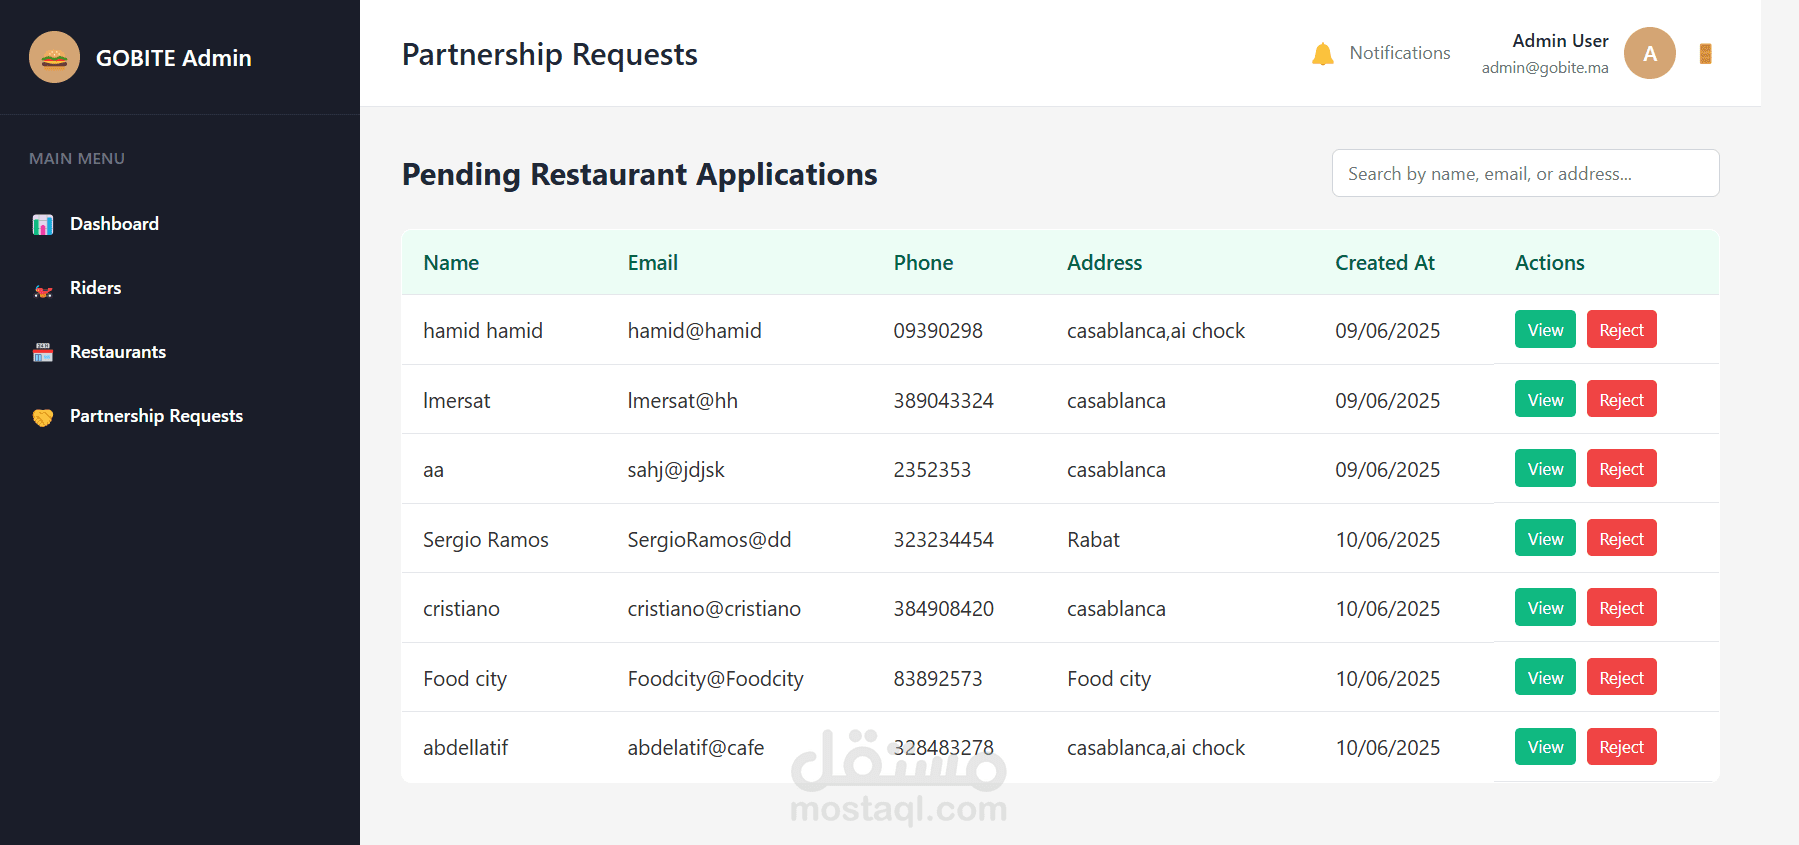Click the Created At column header
1799x845 pixels.
(1385, 263)
